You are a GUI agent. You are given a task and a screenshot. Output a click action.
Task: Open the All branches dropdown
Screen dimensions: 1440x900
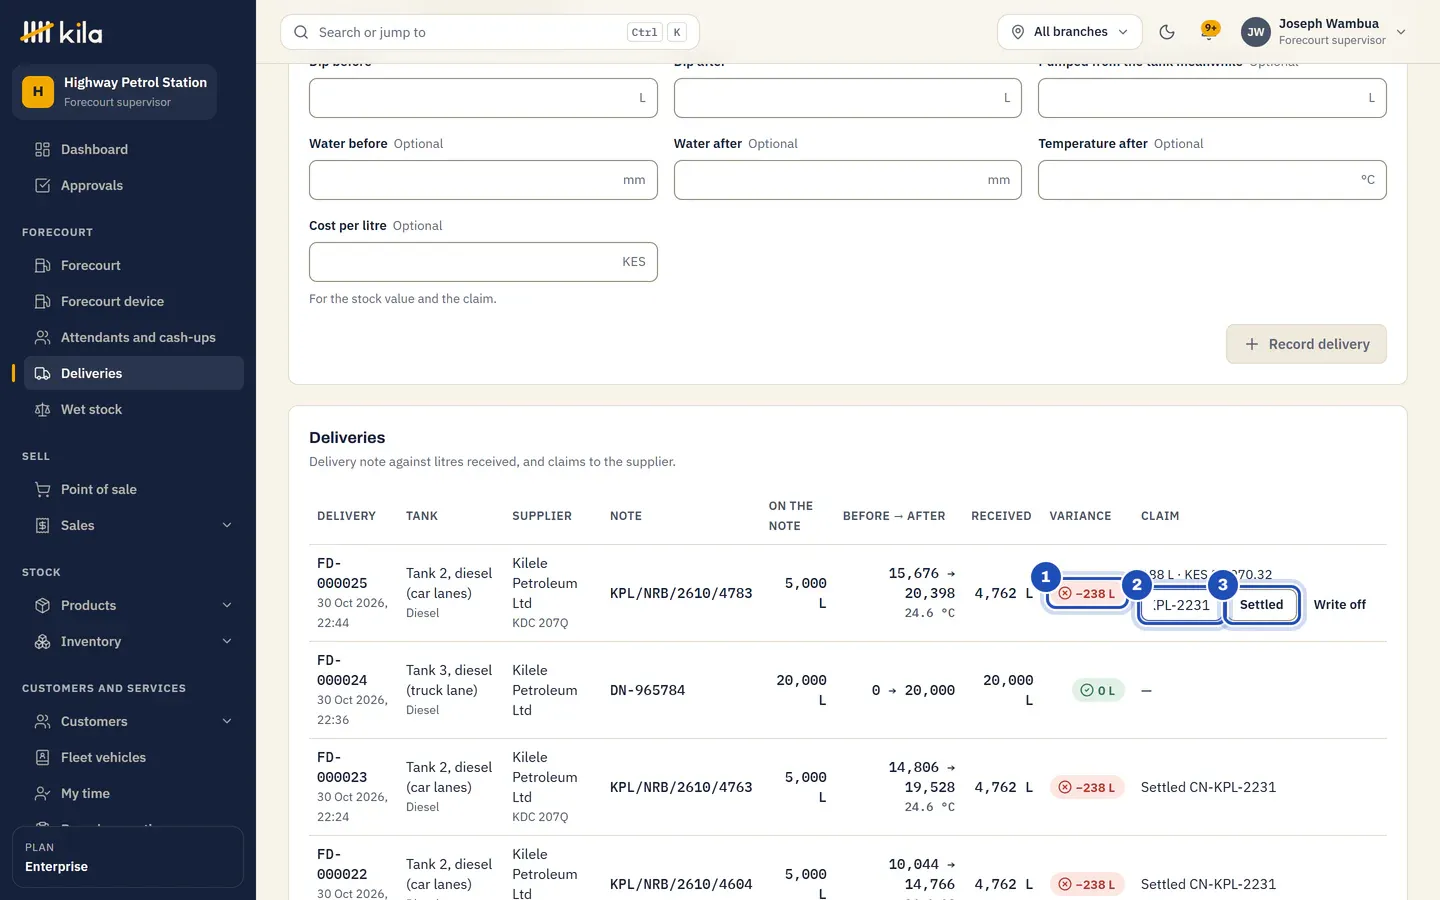[1069, 32]
